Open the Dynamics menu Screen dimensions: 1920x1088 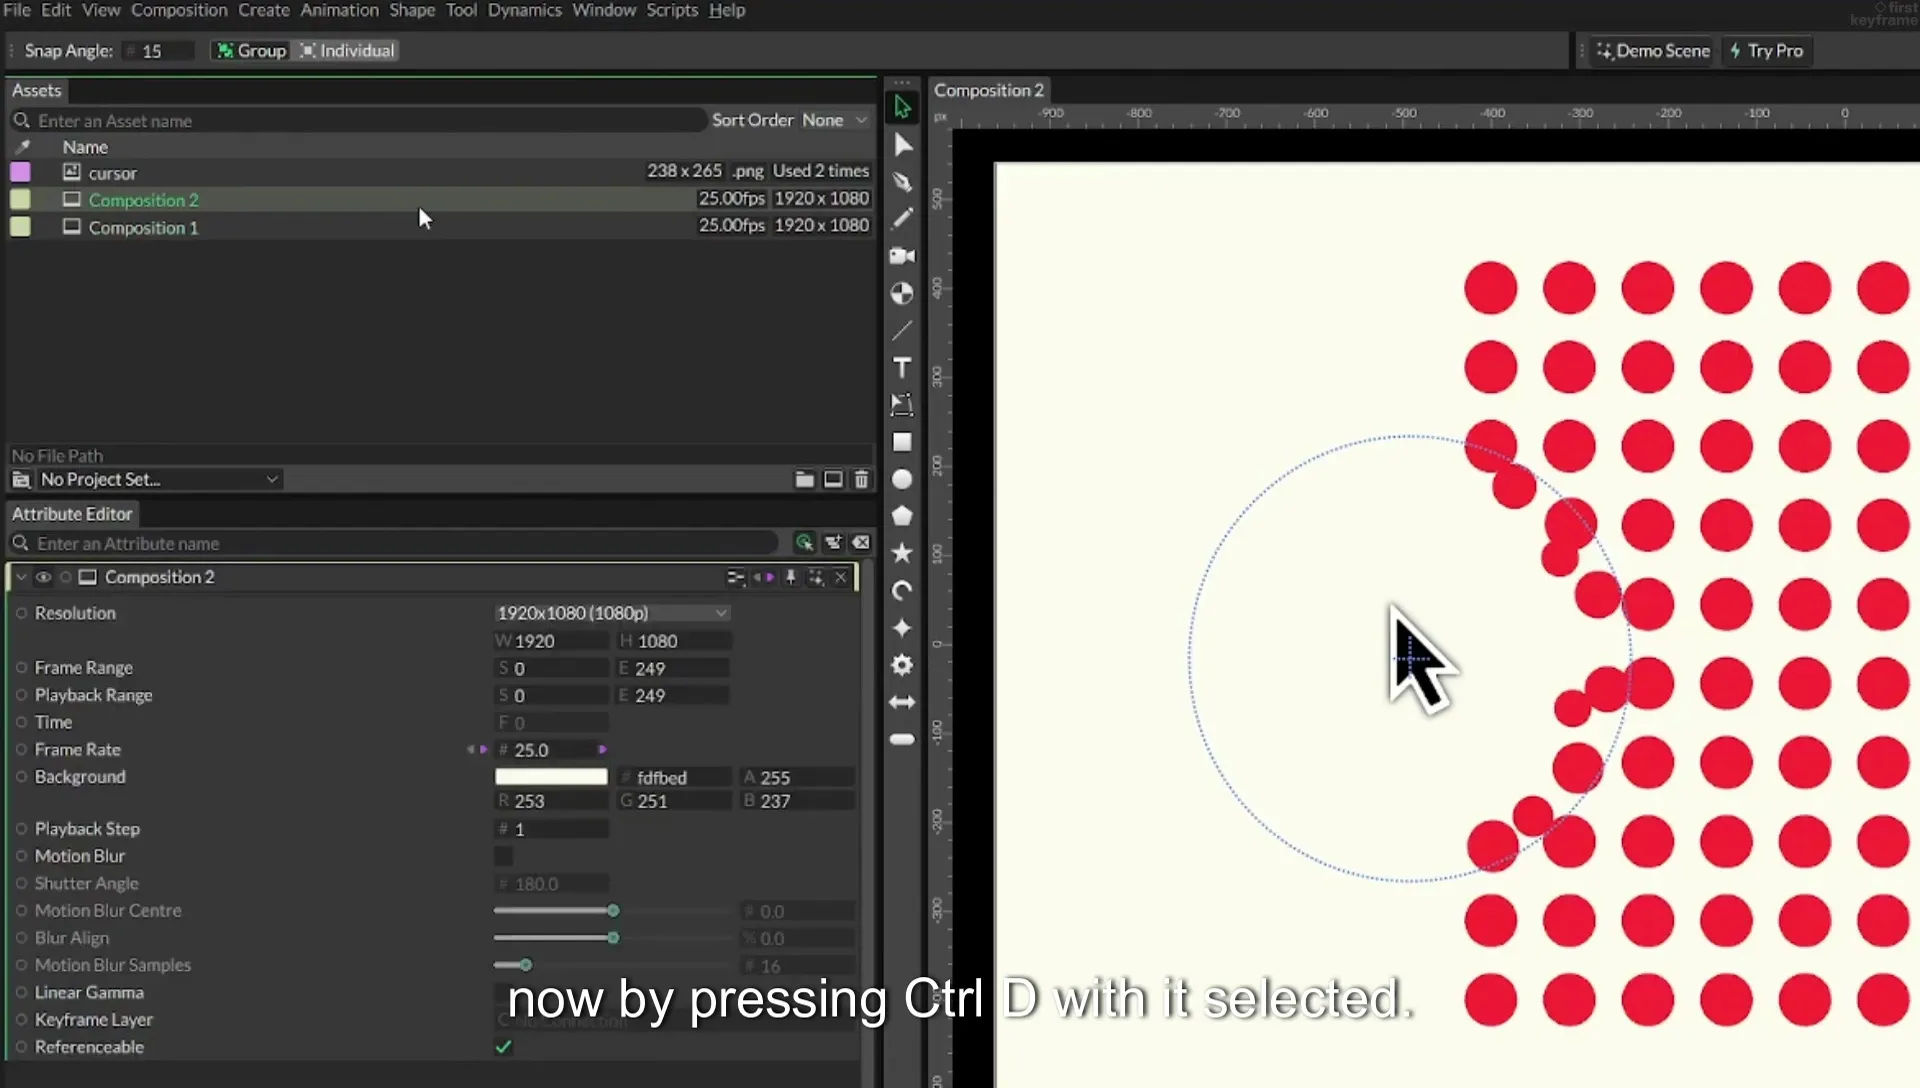click(x=524, y=10)
